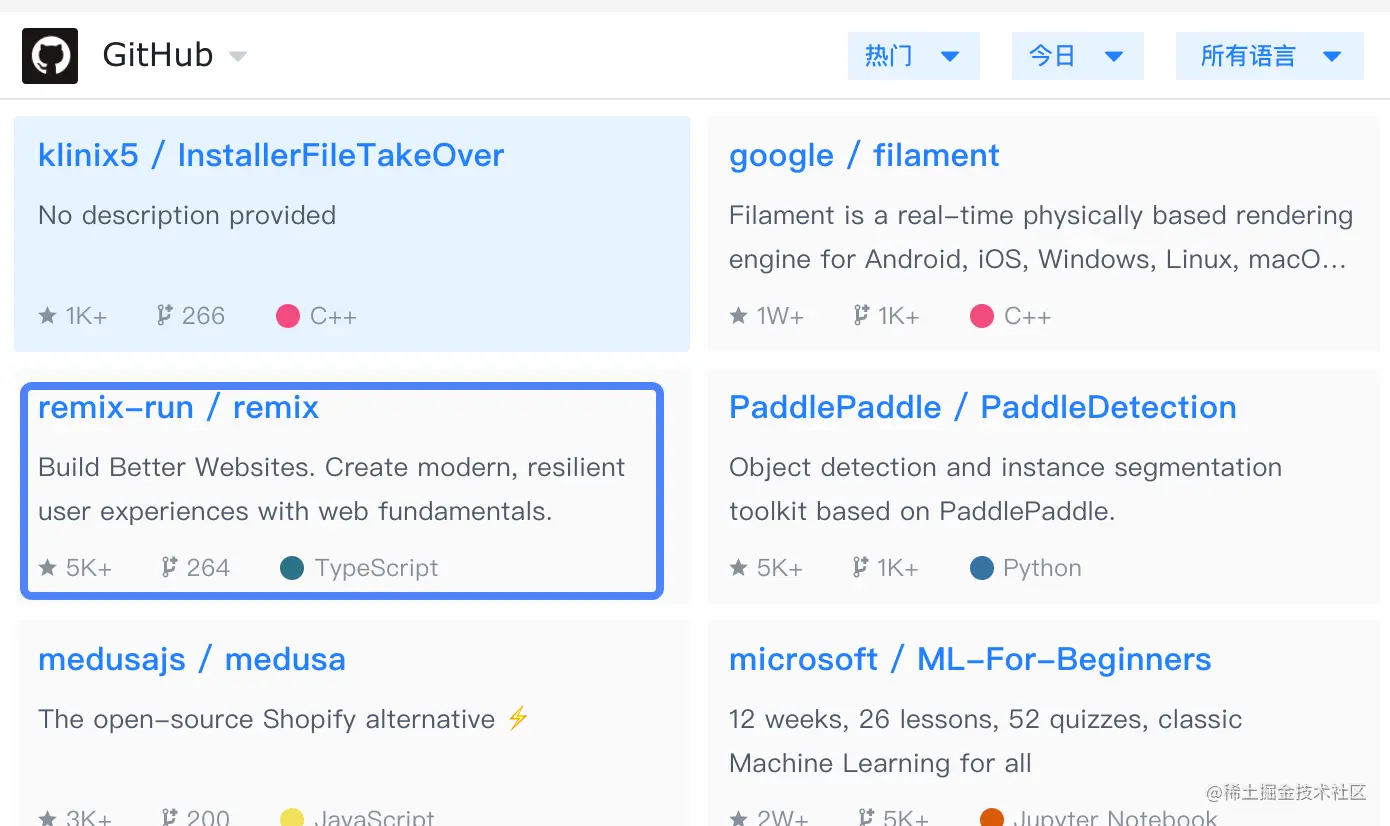Click the fork icon on PaddleDetection card
This screenshot has width=1390, height=826.
pyautogui.click(x=861, y=568)
